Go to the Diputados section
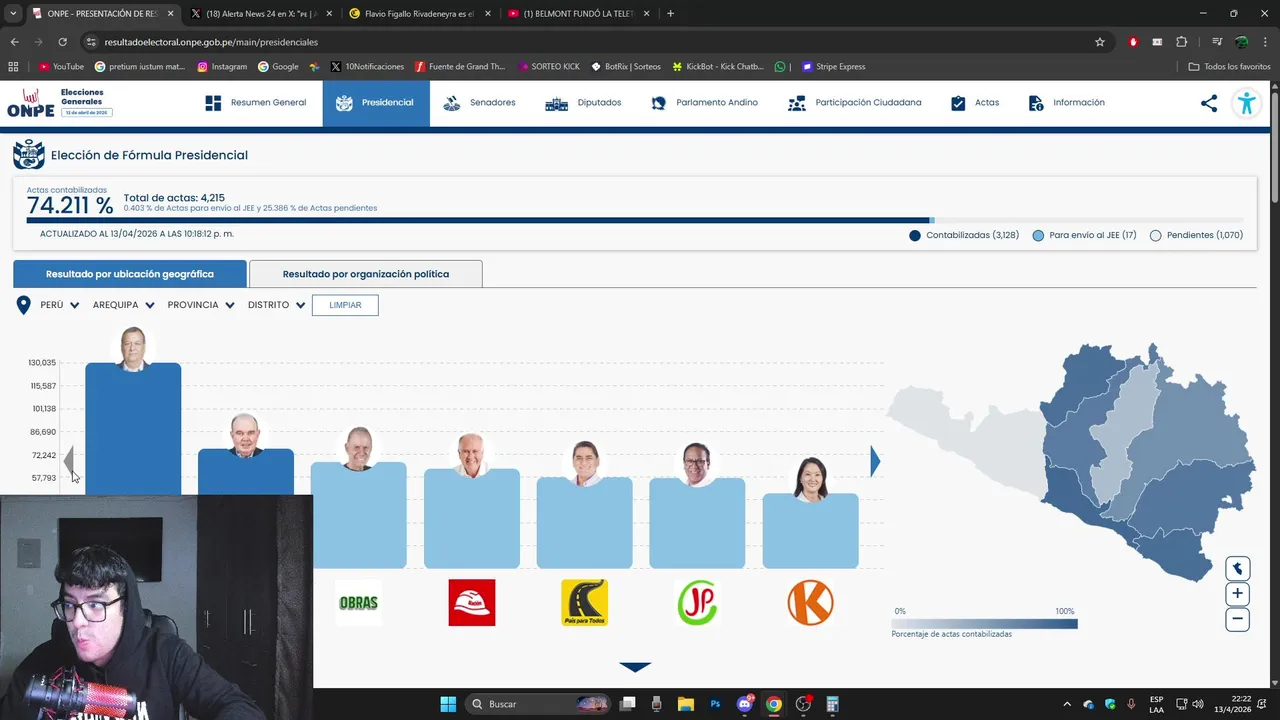This screenshot has height=720, width=1280. pyautogui.click(x=584, y=103)
